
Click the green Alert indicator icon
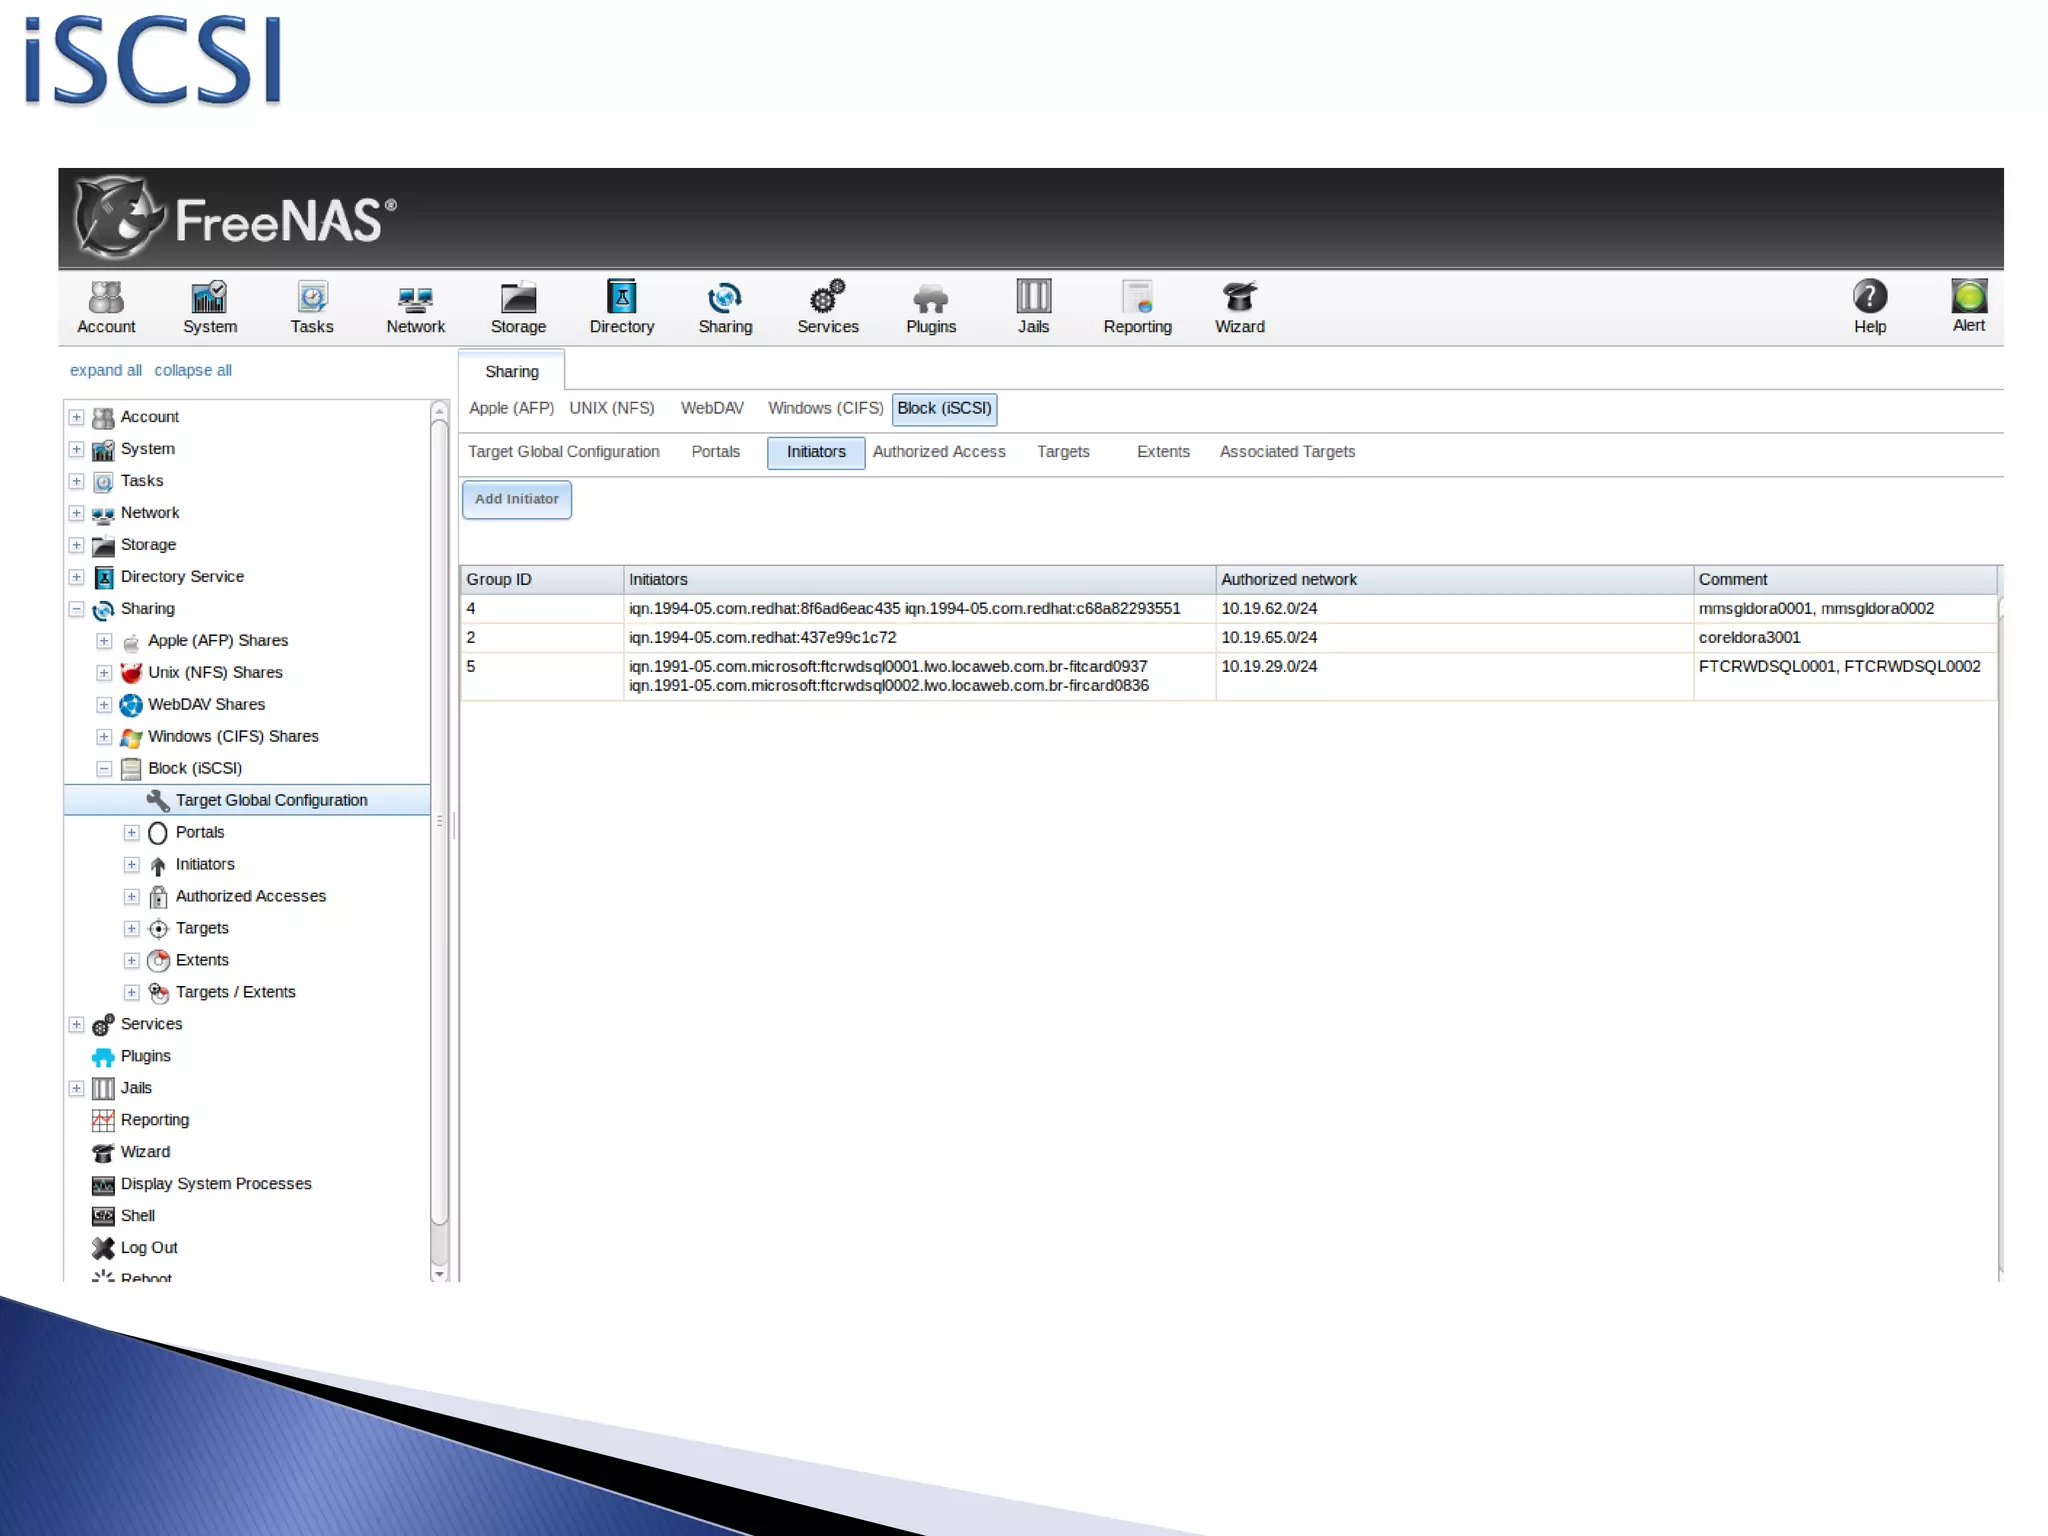point(1968,297)
